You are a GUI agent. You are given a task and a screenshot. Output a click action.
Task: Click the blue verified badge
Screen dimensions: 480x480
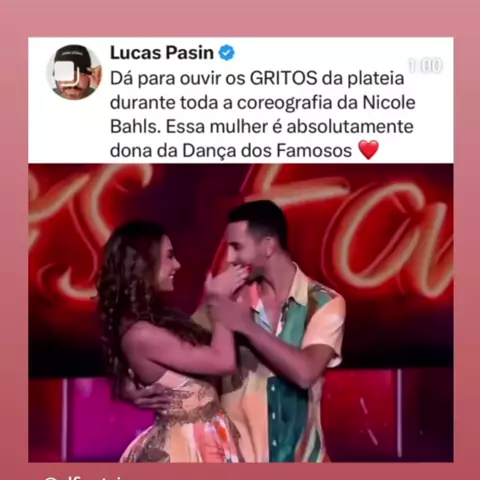[x=227, y=53]
